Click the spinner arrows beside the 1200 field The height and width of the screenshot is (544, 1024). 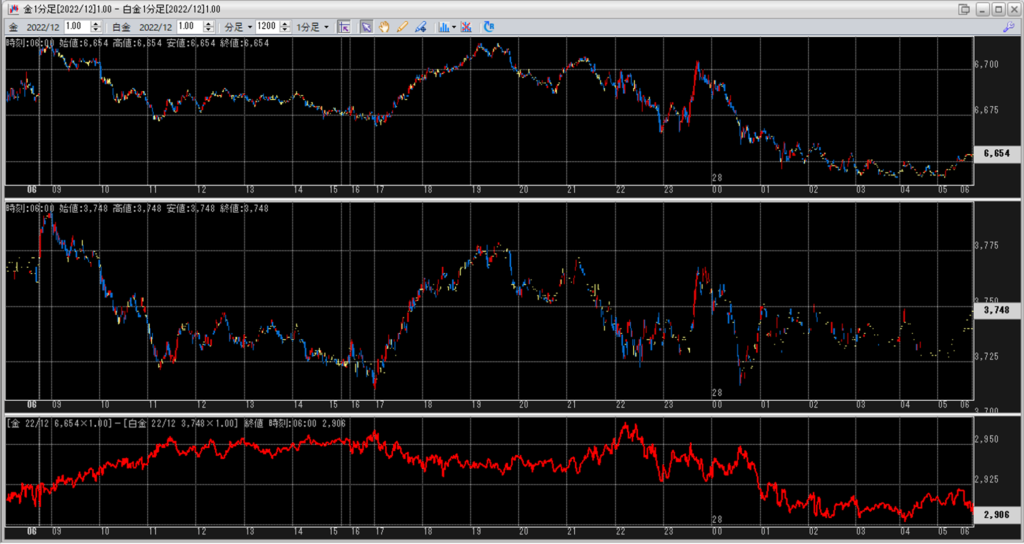tap(287, 26)
